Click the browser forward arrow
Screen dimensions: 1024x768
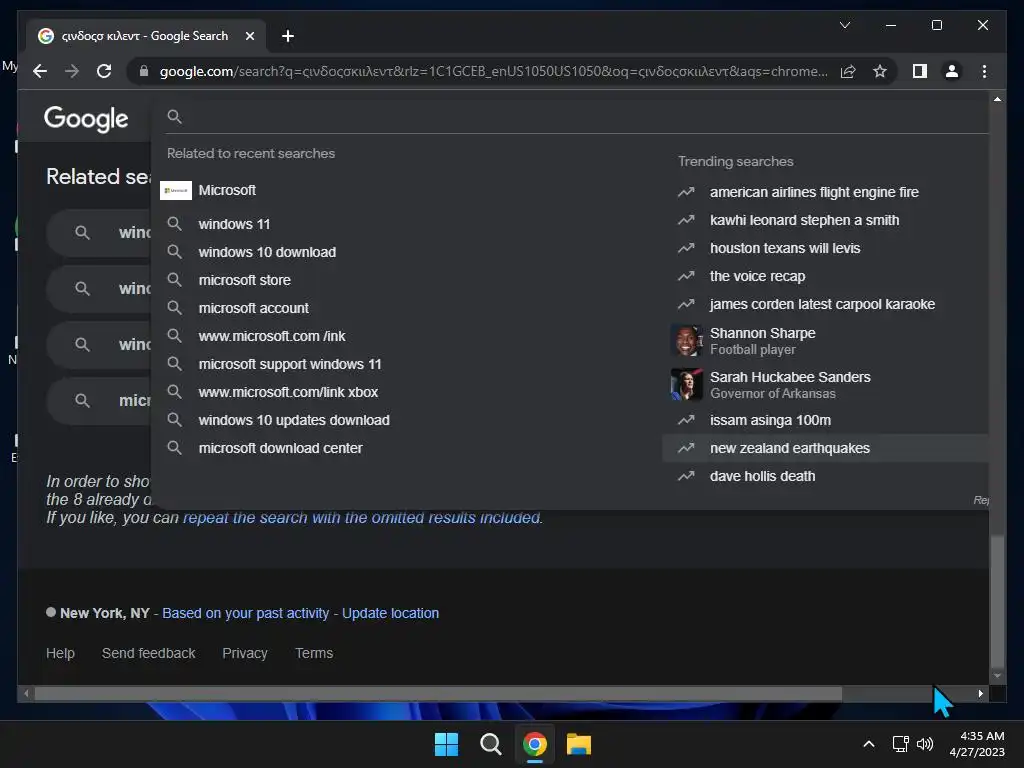(x=72, y=71)
